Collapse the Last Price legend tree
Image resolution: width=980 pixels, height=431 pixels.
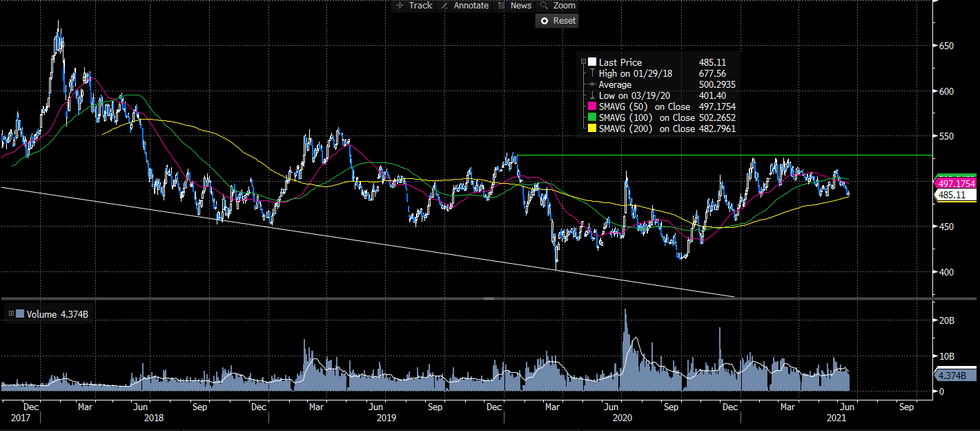click(584, 62)
